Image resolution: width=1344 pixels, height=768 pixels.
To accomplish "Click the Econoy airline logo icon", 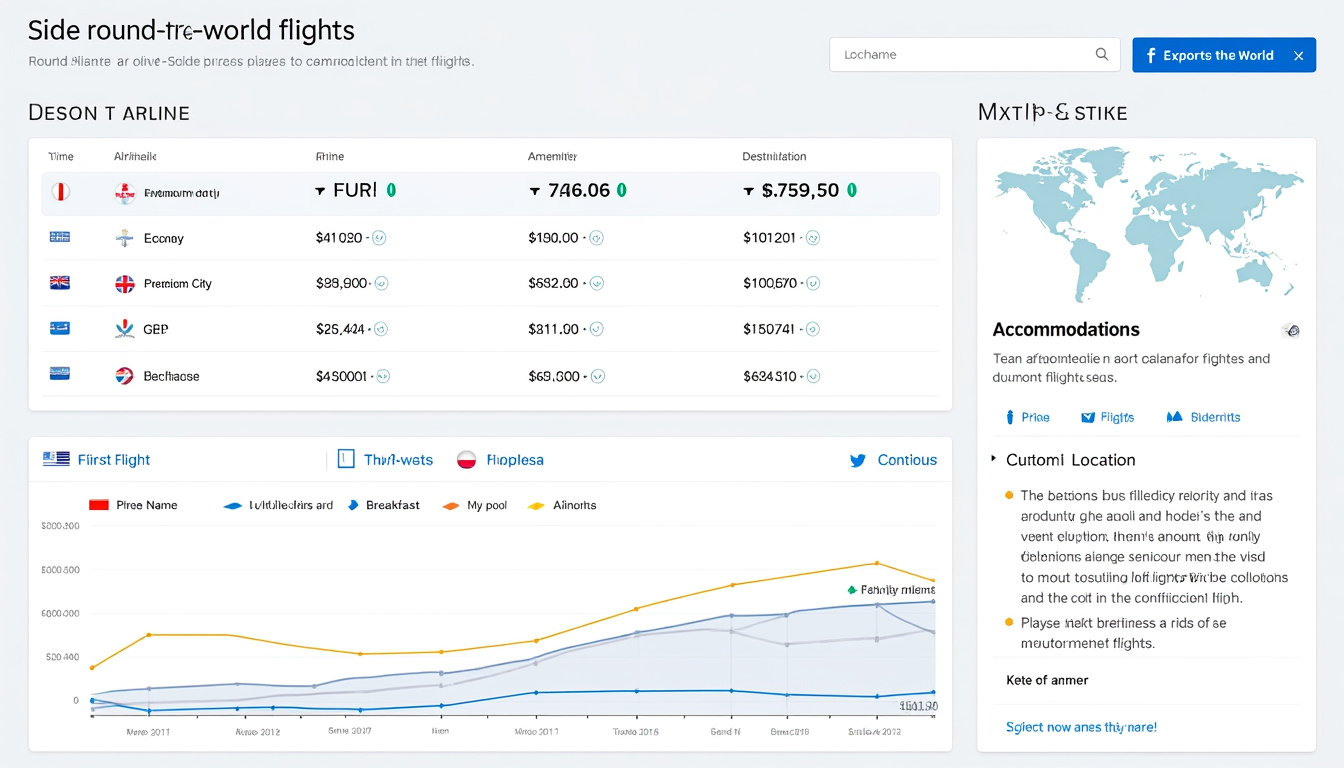I will click(125, 238).
